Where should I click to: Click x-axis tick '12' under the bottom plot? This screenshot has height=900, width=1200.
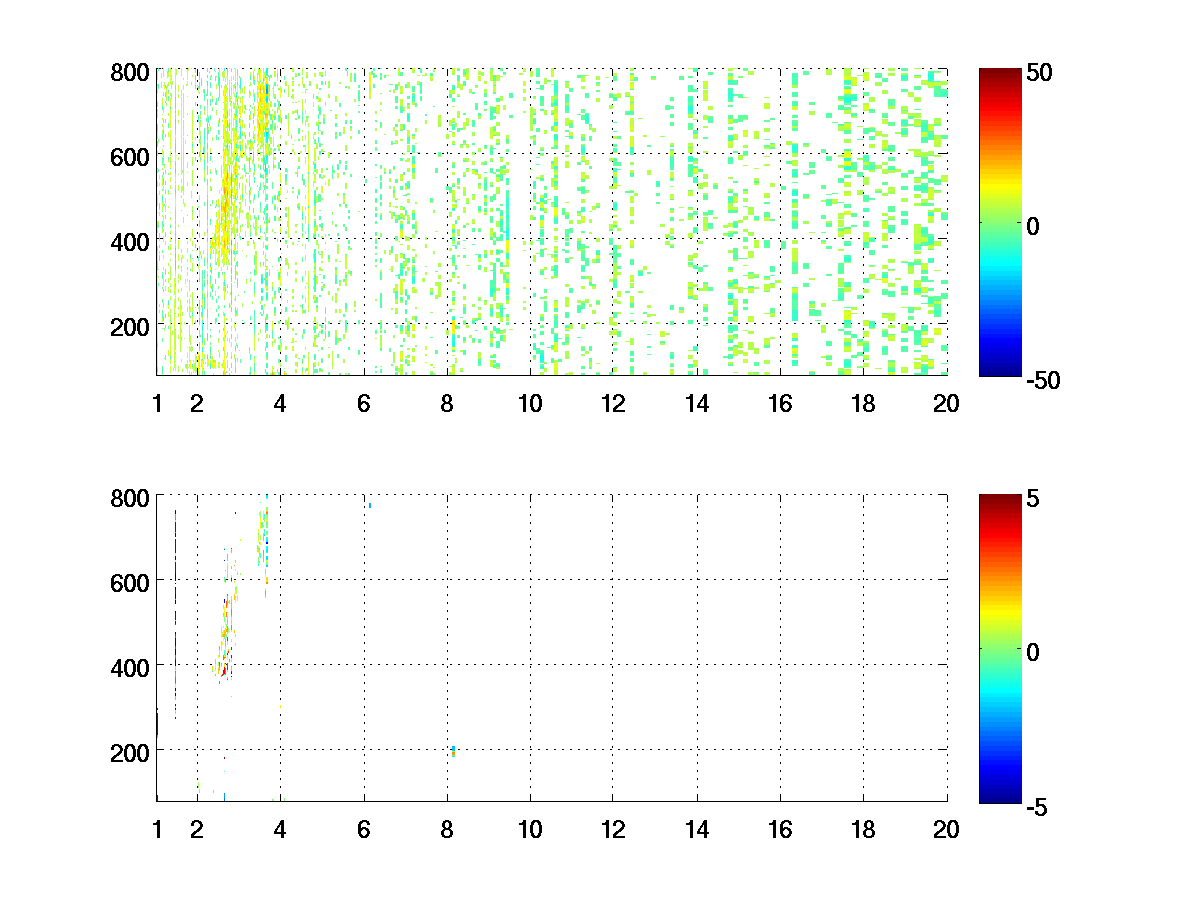[613, 828]
